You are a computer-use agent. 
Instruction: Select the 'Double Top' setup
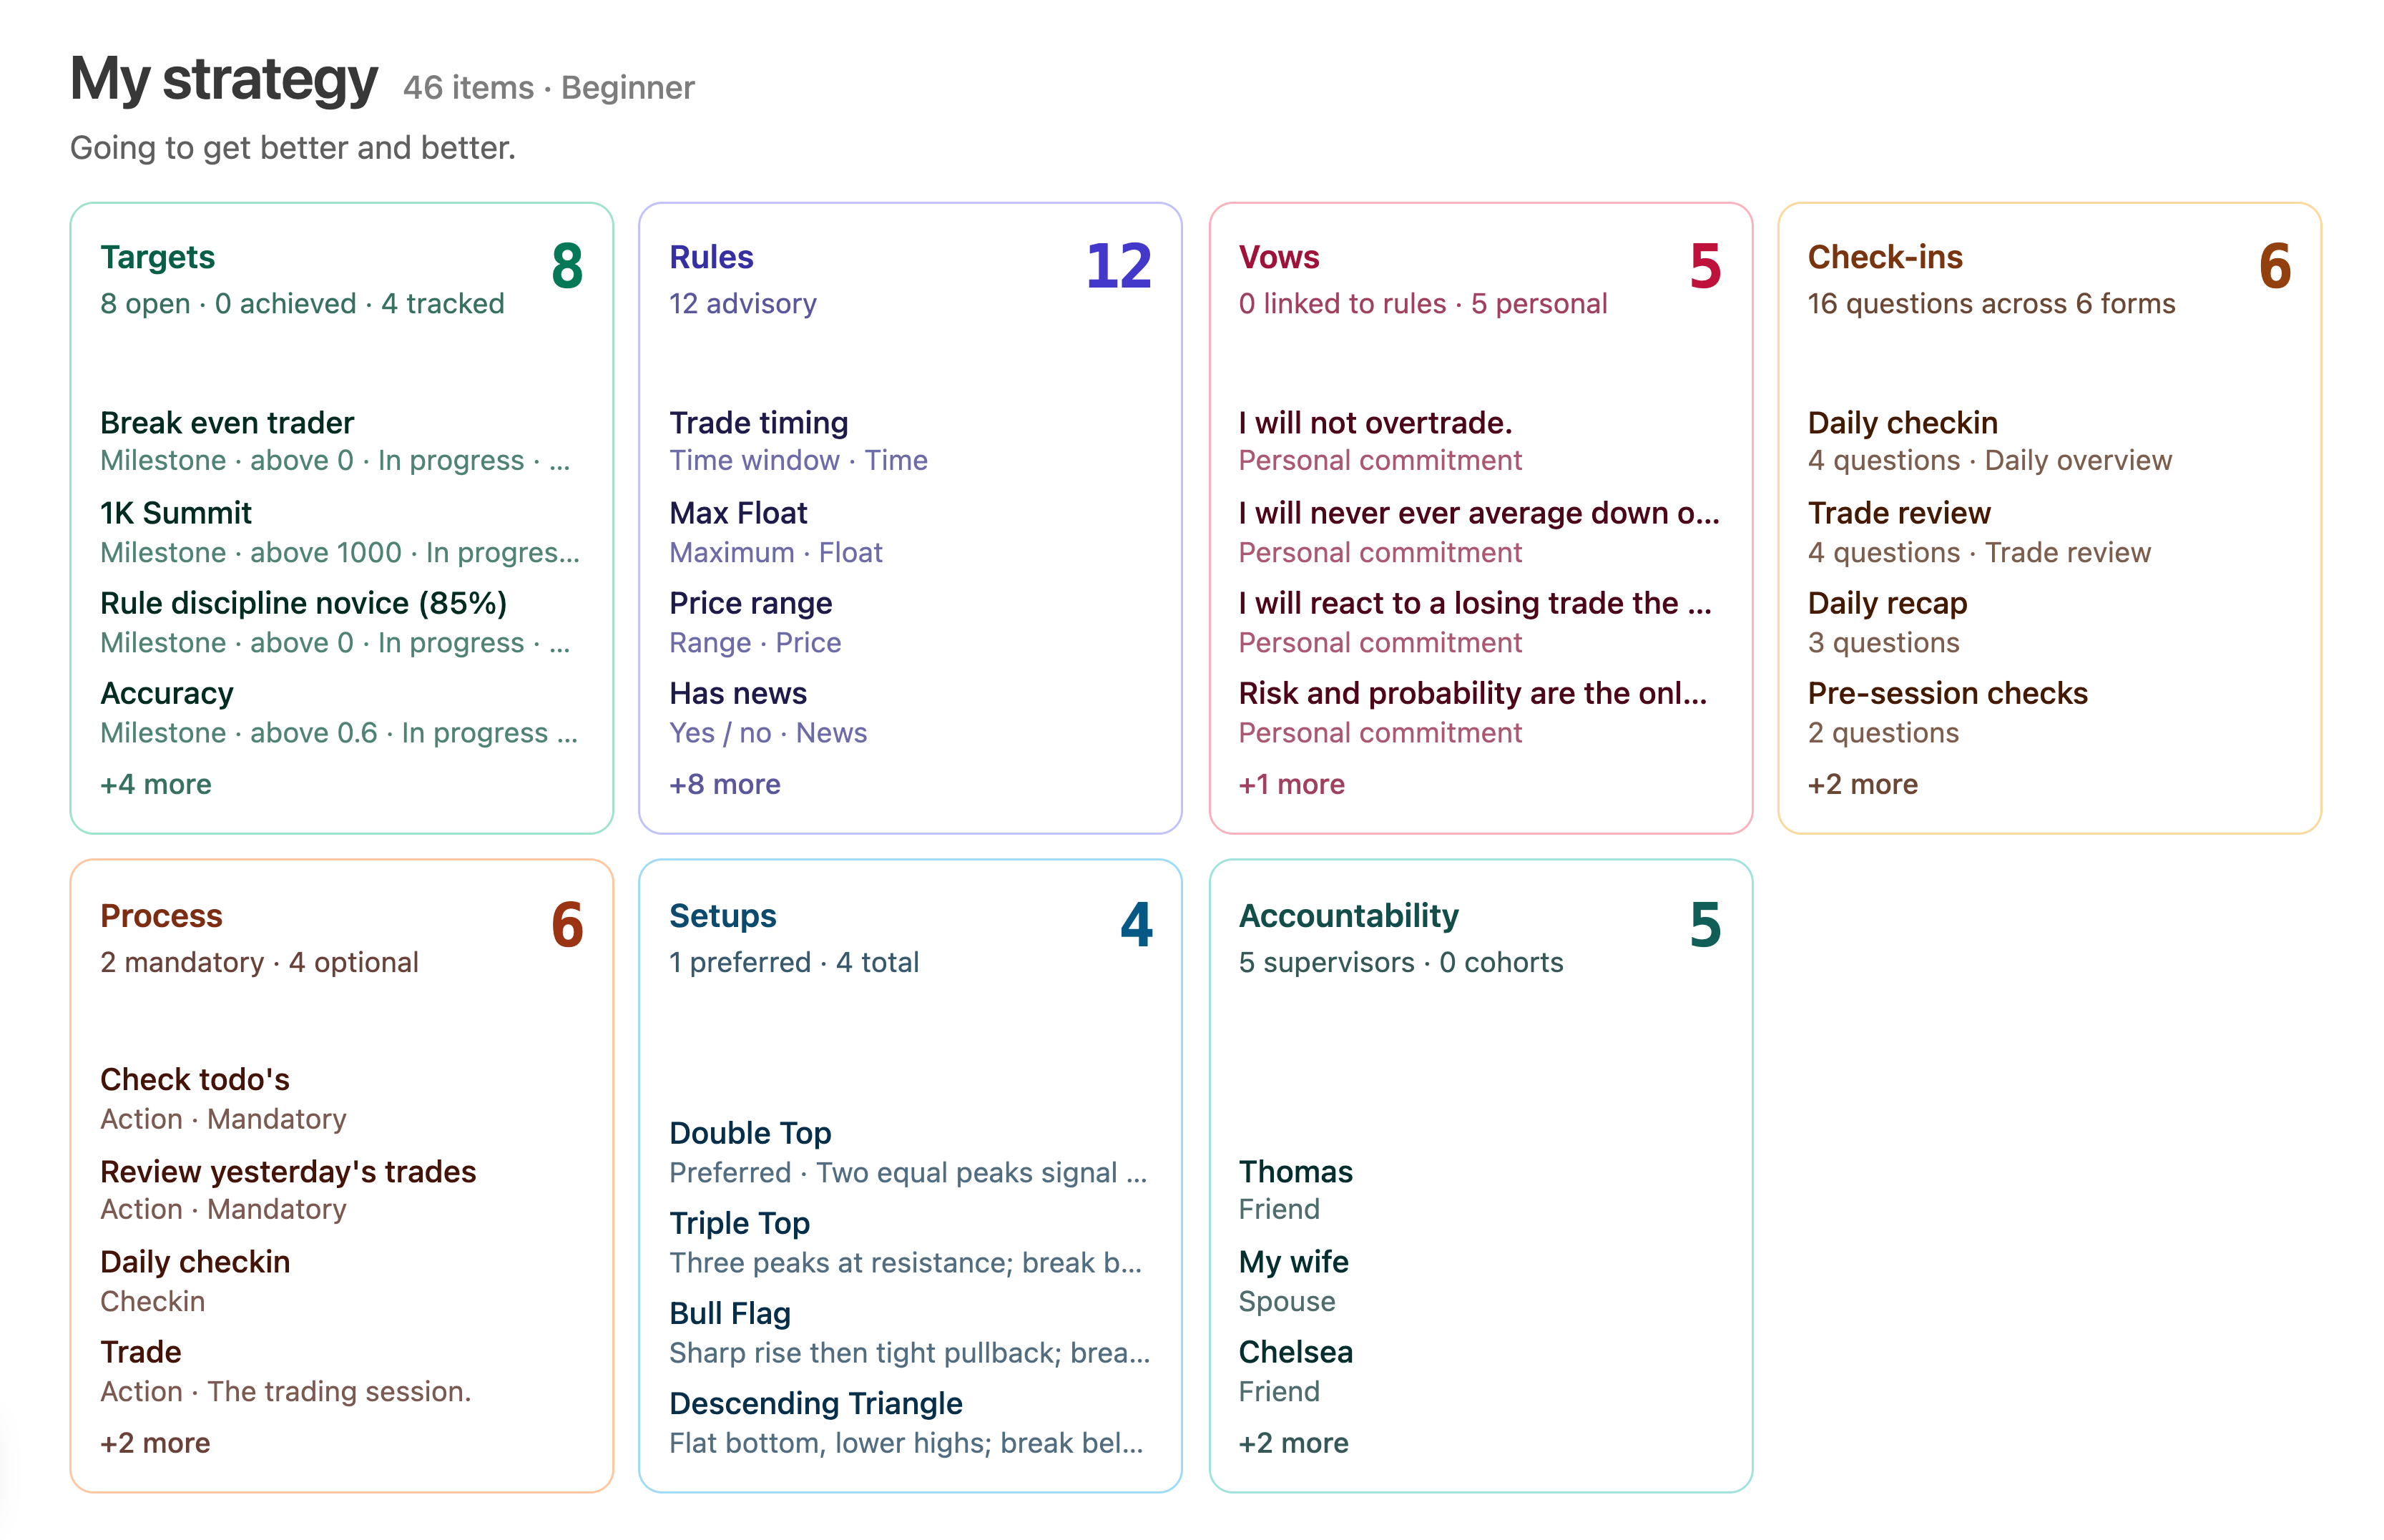(x=750, y=1133)
